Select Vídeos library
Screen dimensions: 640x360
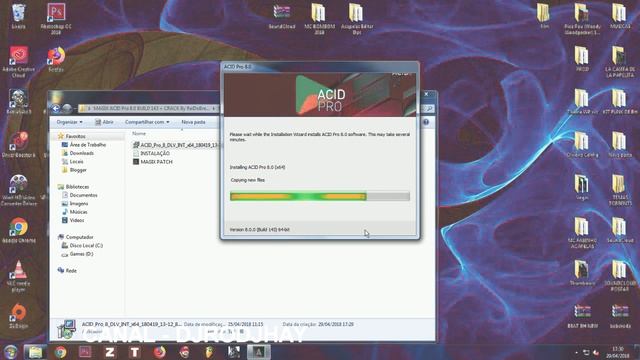73,220
